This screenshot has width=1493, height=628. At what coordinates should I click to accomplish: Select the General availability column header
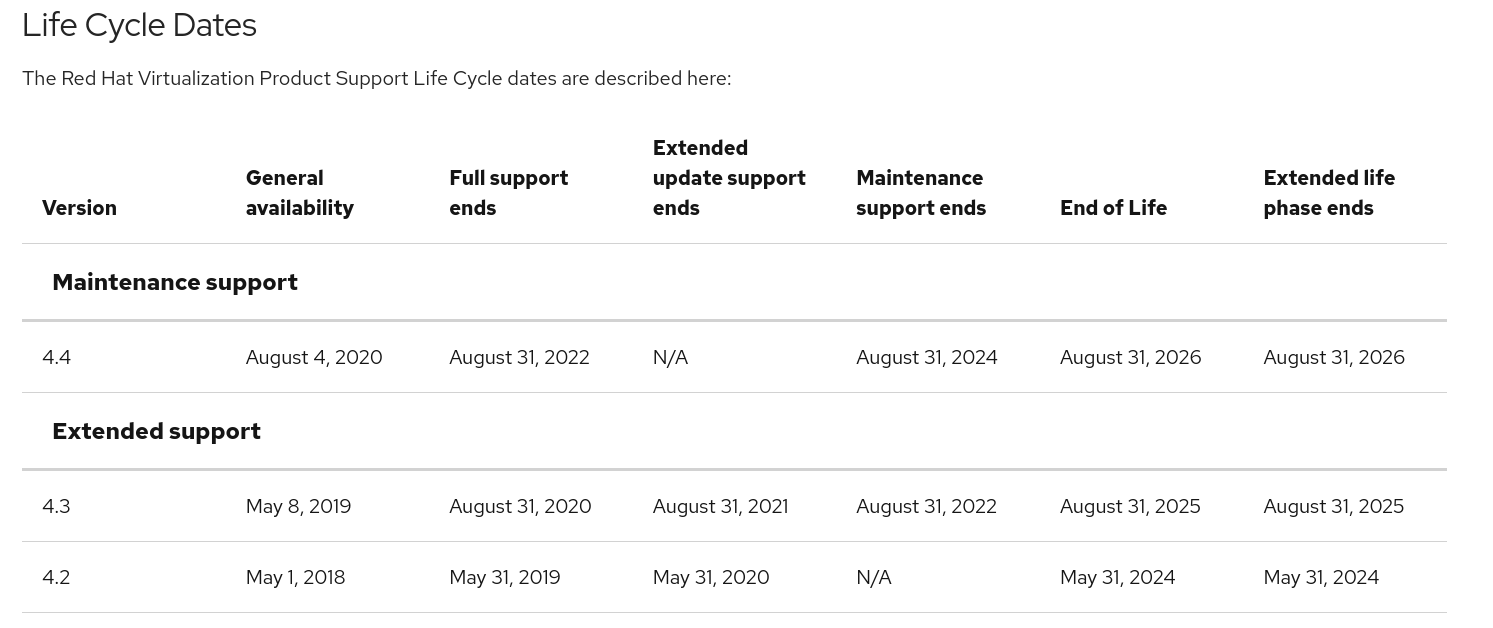click(x=299, y=193)
